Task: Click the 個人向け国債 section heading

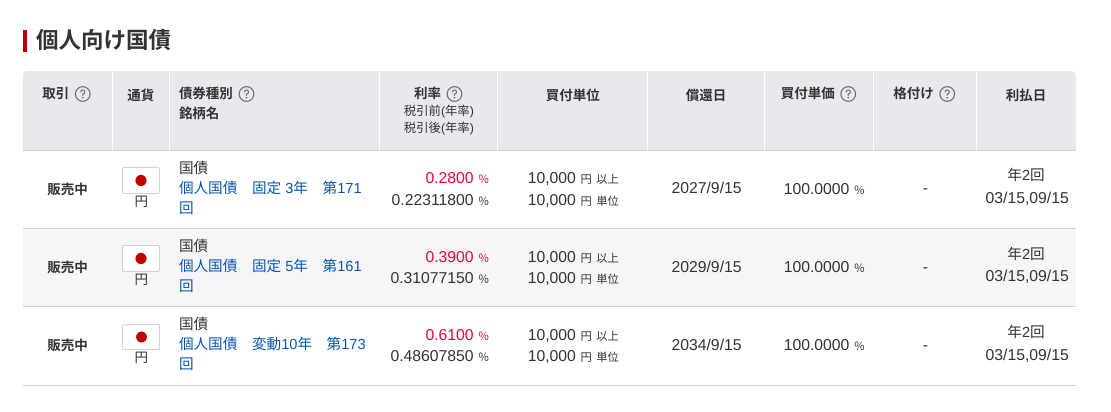Action: 103,40
